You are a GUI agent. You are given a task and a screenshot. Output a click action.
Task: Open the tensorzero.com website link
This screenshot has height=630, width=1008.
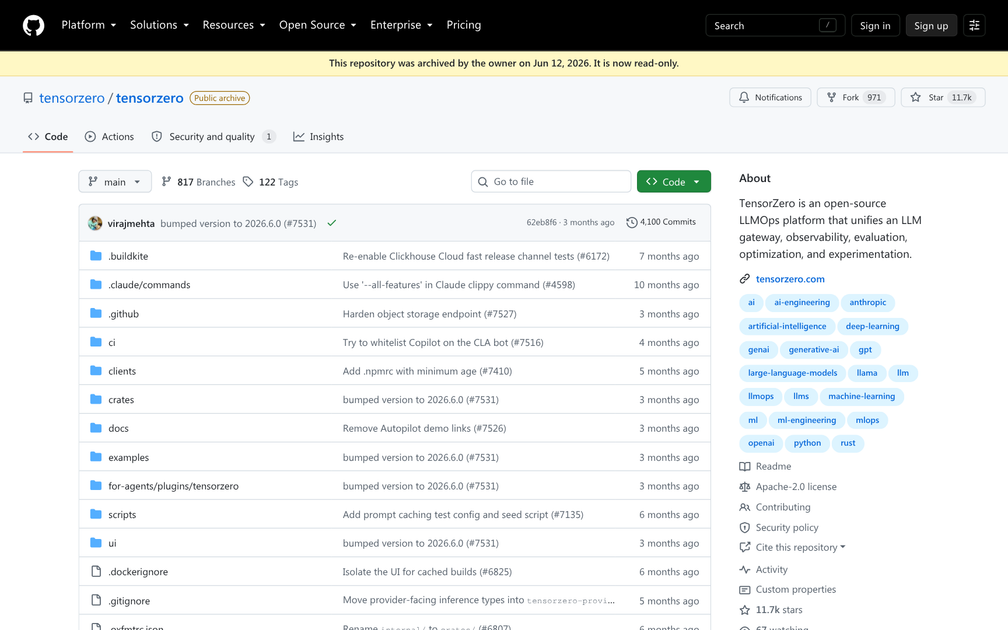pyautogui.click(x=790, y=278)
